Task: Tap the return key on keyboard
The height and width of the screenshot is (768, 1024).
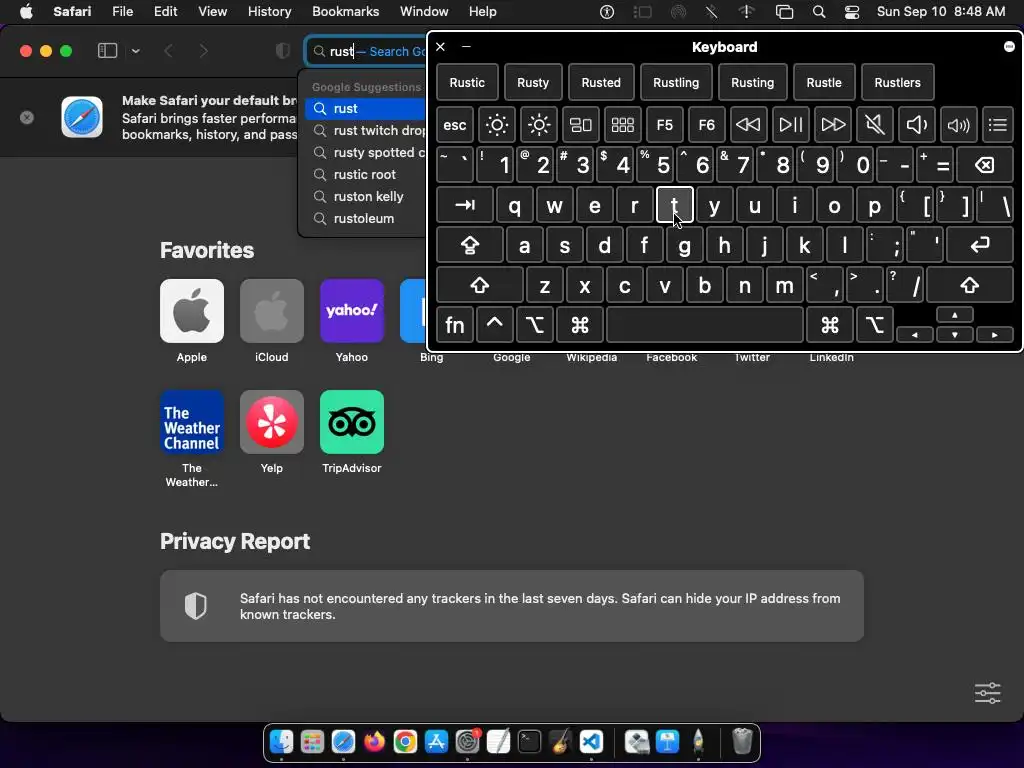Action: click(x=980, y=246)
